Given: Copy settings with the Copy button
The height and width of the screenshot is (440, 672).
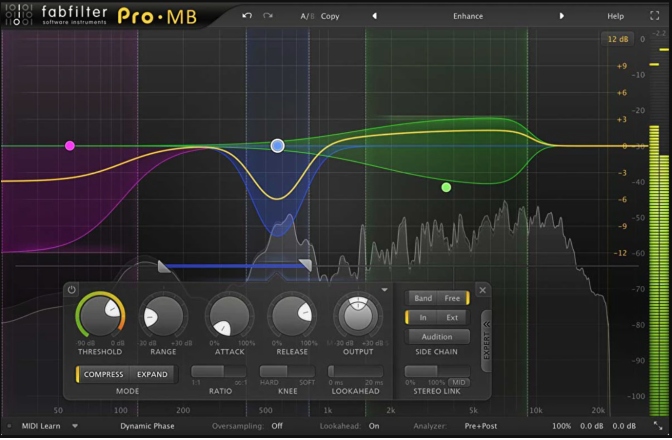Looking at the screenshot, I should [x=330, y=16].
